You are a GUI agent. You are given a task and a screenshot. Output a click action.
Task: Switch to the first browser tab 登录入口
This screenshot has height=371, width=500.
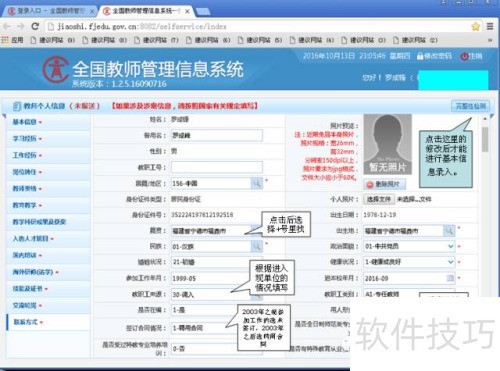(49, 11)
